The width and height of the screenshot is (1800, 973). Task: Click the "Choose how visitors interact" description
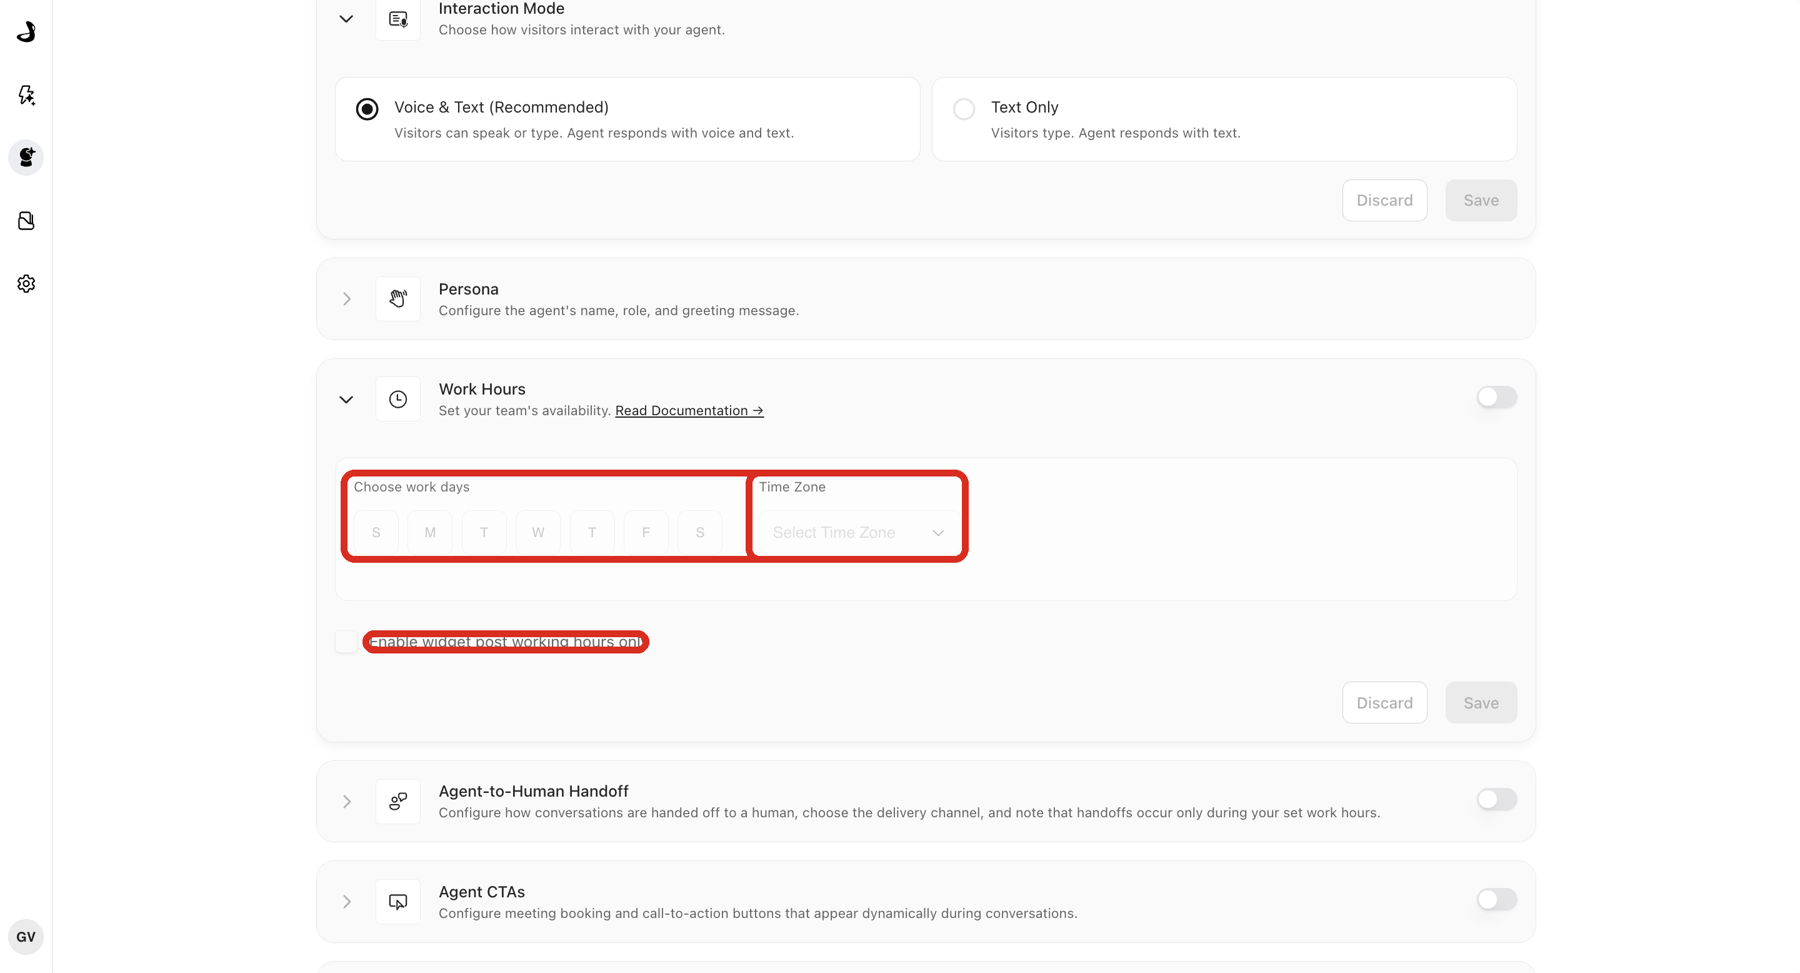pos(581,30)
